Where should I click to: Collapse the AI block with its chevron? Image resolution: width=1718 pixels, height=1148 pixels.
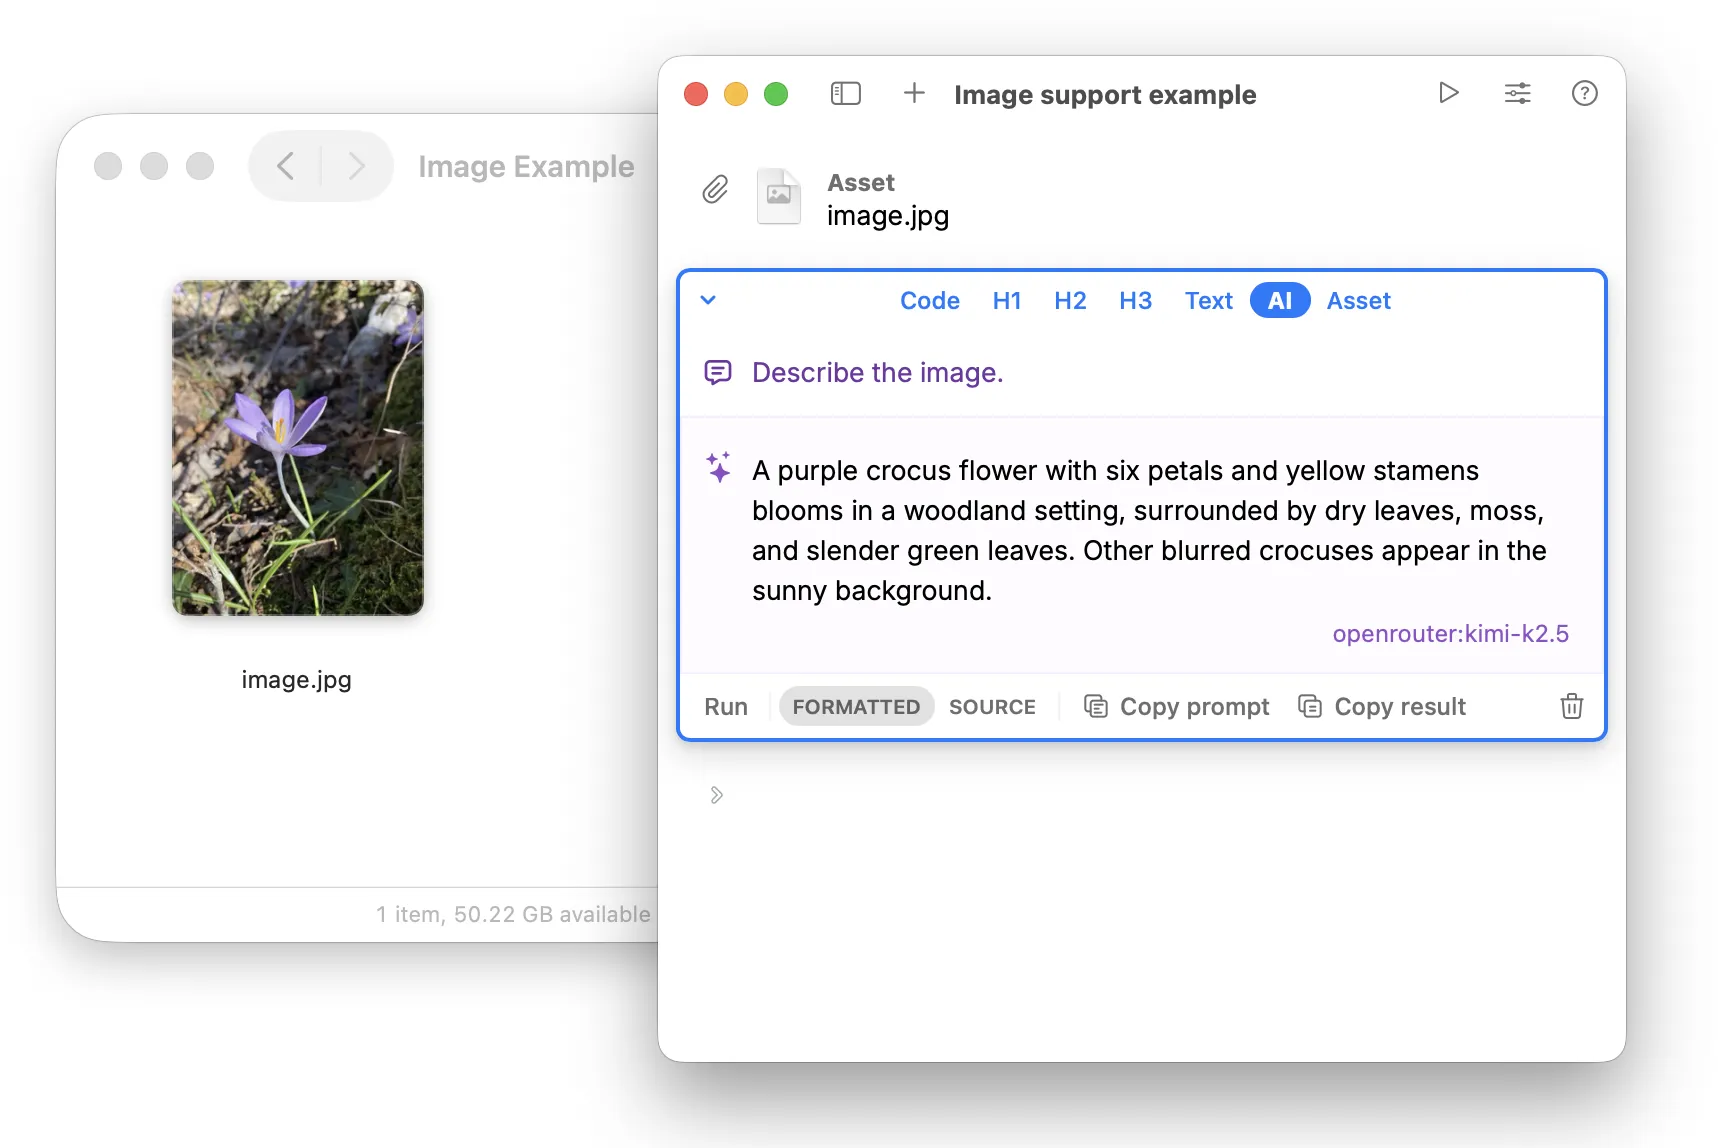pos(708,300)
